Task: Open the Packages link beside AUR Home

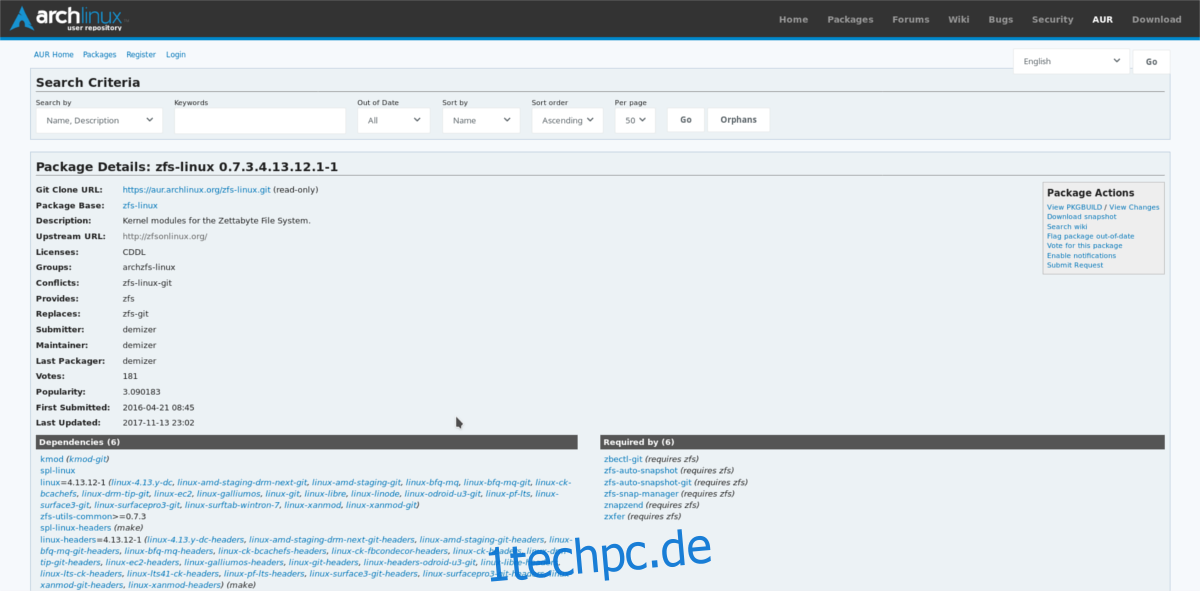Action: (100, 54)
